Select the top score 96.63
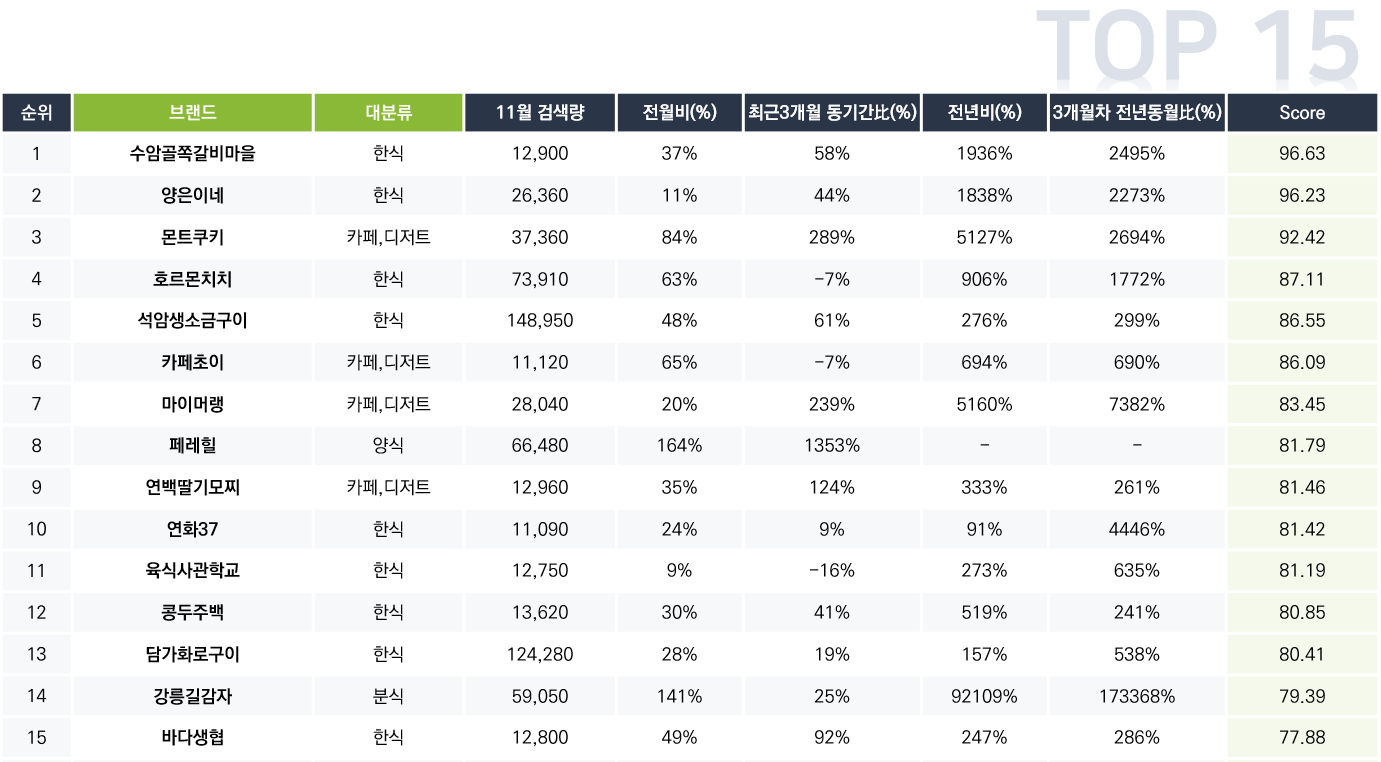 [x=1302, y=154]
